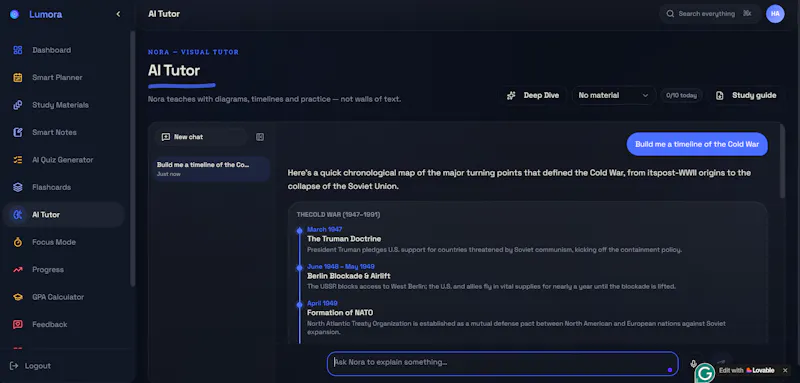This screenshot has width=800, height=383.
Task: Click the Focus Mode timer icon
Action: [18, 242]
